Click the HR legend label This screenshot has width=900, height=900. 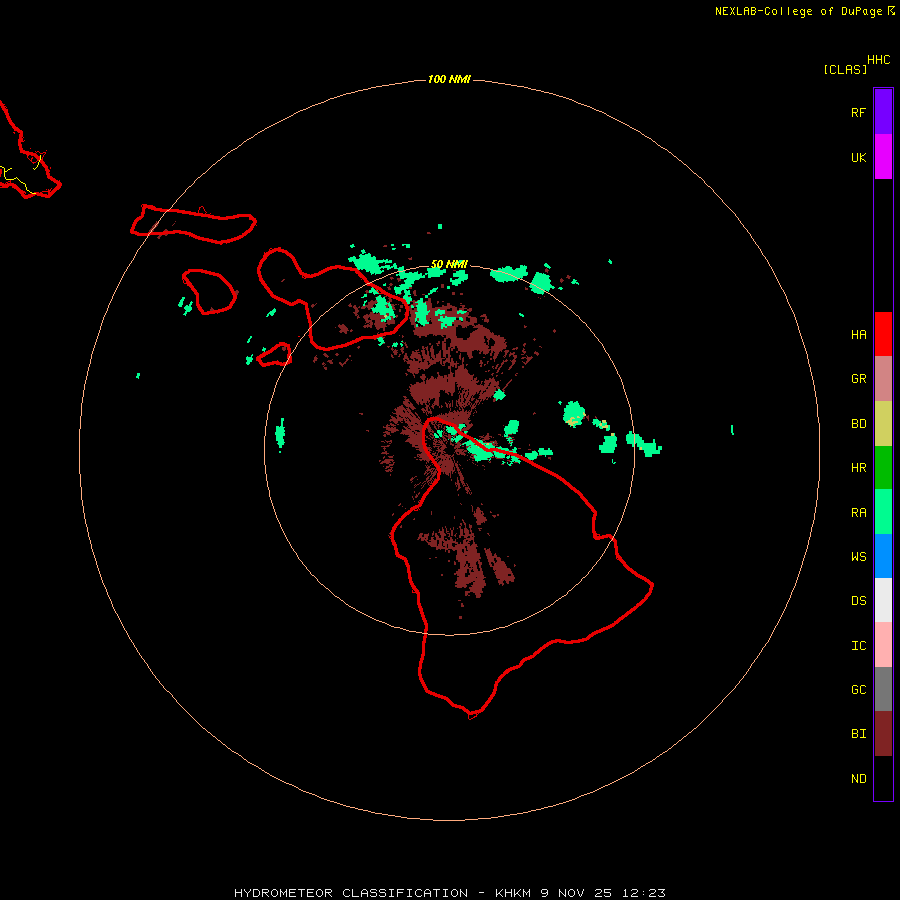[858, 468]
